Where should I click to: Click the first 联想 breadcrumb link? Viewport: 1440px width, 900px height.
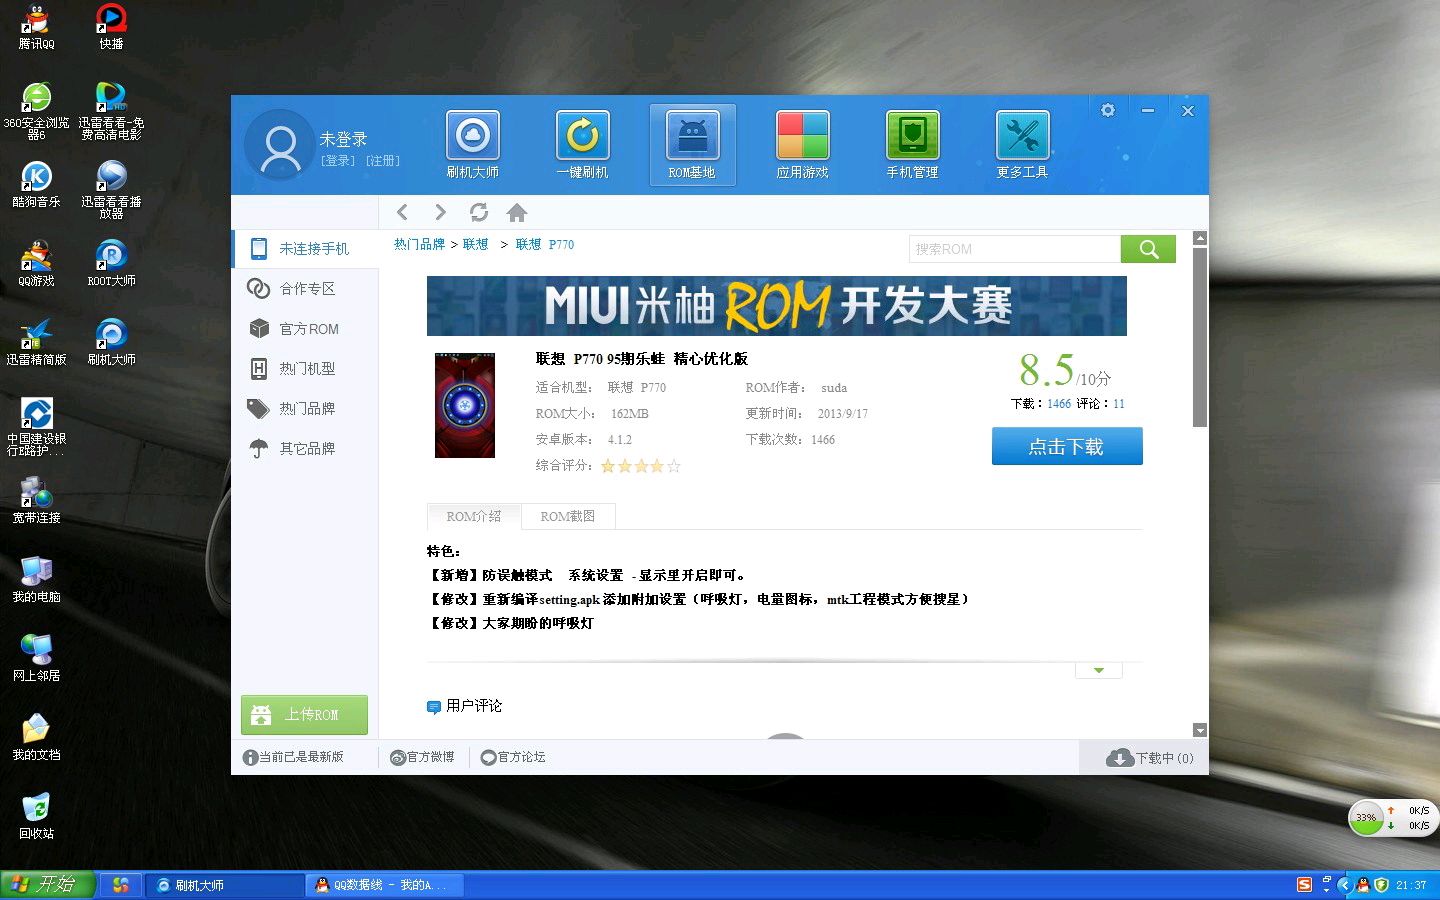coord(475,244)
